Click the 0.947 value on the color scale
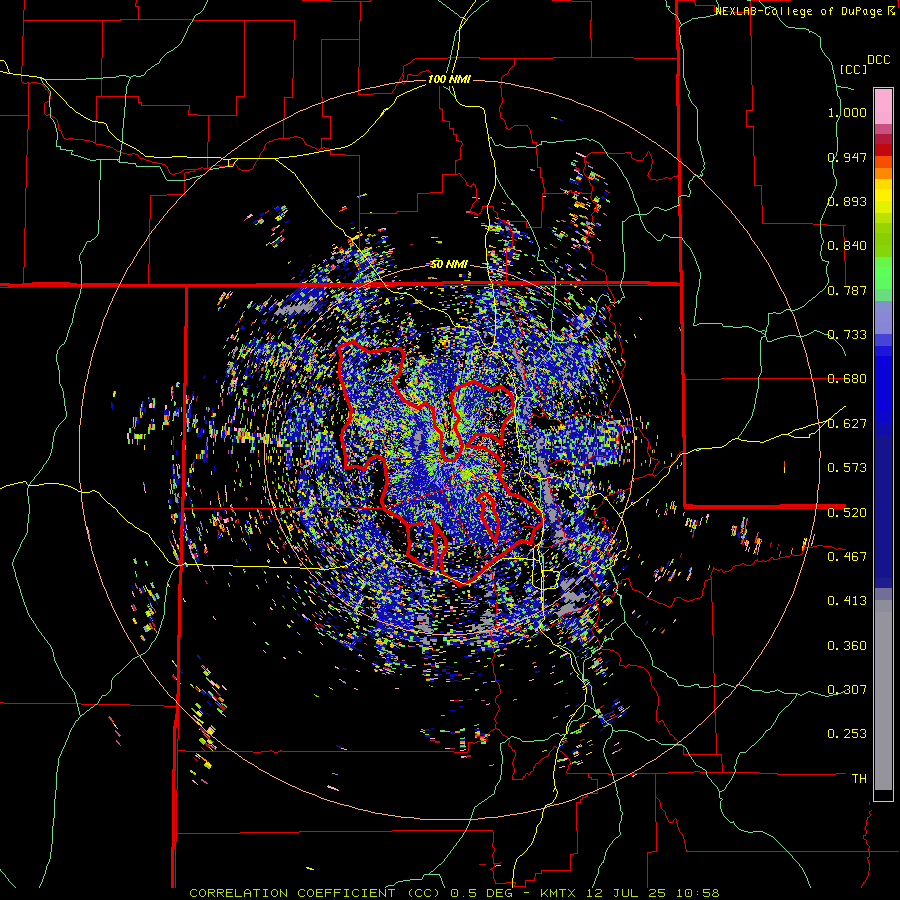This screenshot has height=900, width=900. [847, 157]
